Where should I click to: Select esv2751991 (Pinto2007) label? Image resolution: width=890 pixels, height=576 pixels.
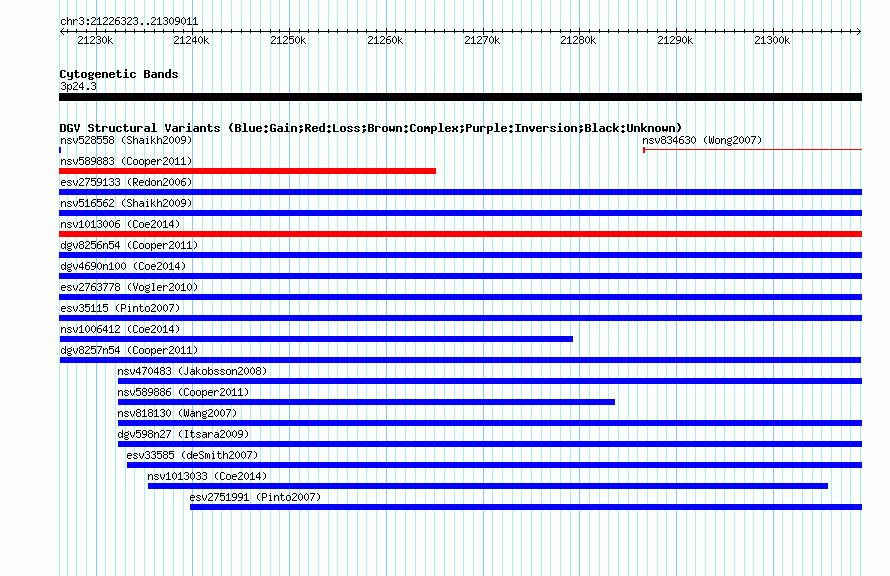(x=255, y=497)
